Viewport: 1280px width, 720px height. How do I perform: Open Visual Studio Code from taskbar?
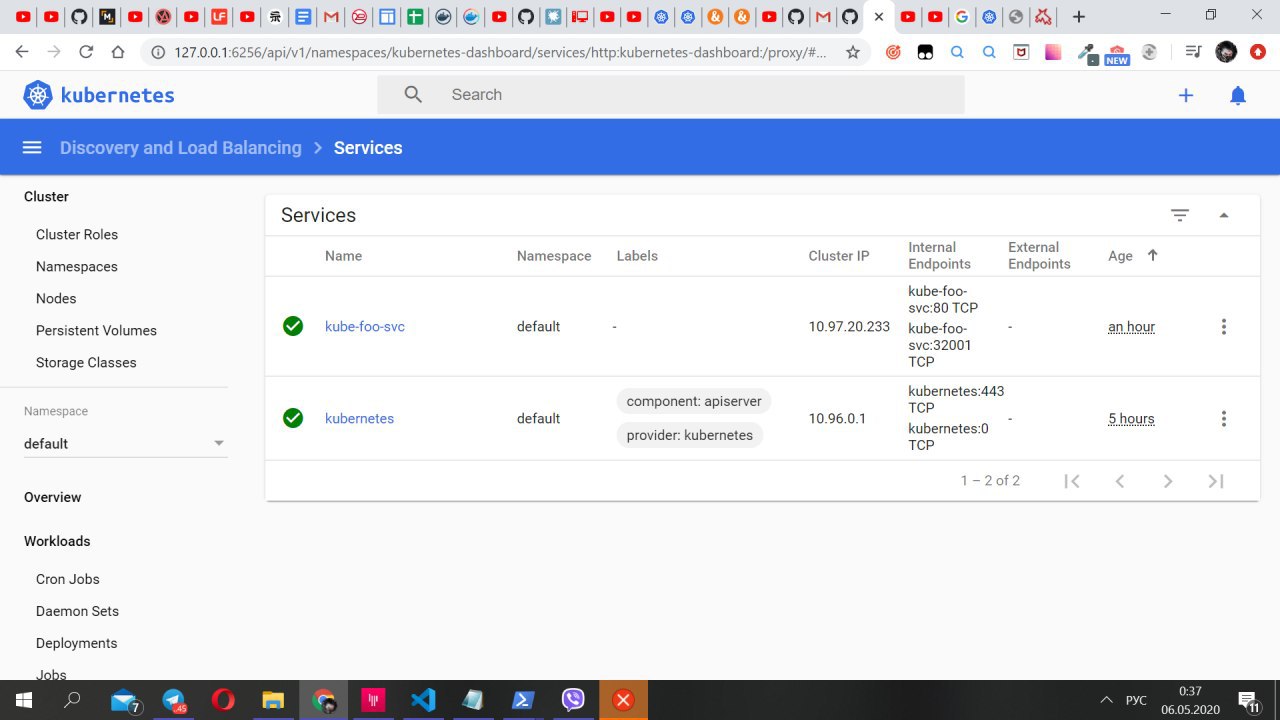coord(423,700)
